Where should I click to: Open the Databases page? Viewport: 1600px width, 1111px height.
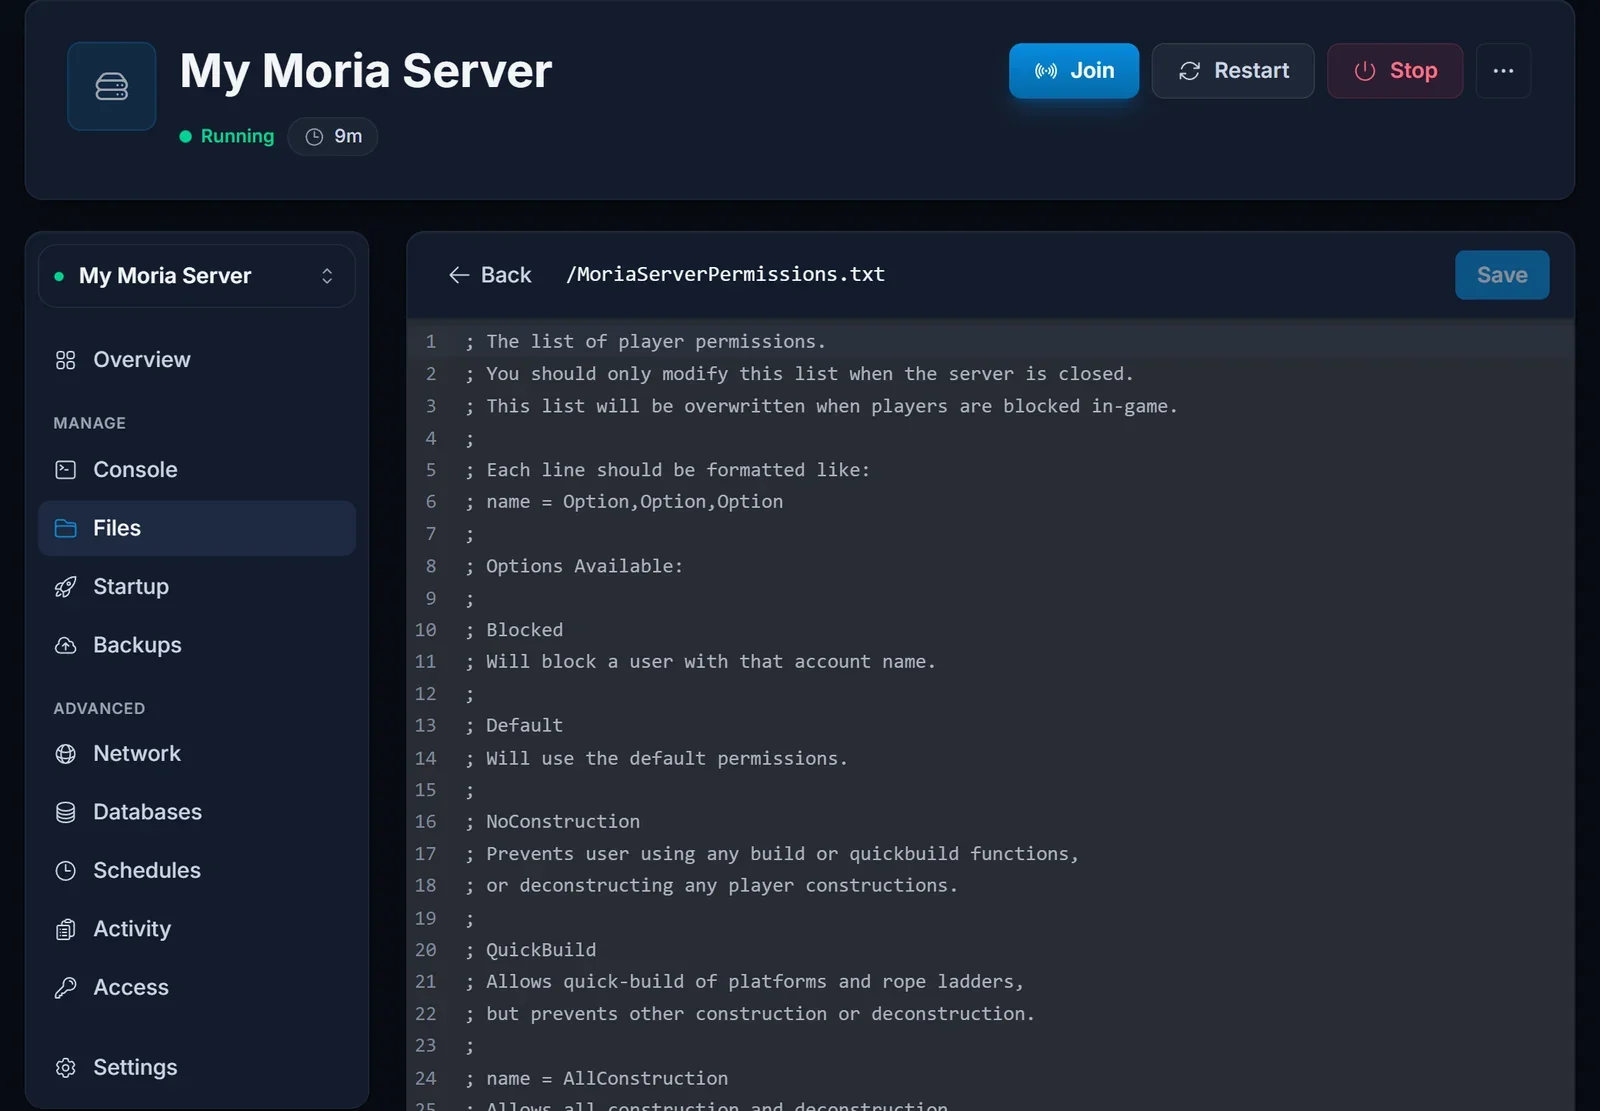(x=197, y=812)
